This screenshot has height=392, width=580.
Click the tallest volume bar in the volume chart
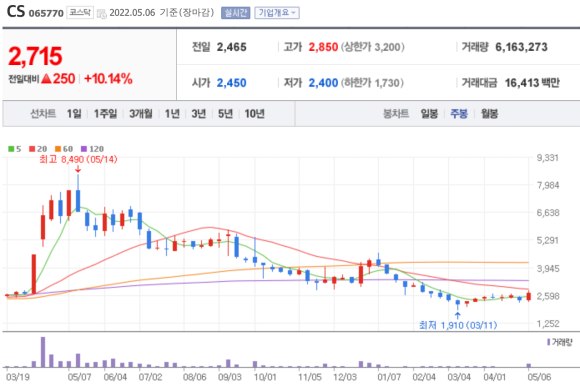[x=43, y=352]
